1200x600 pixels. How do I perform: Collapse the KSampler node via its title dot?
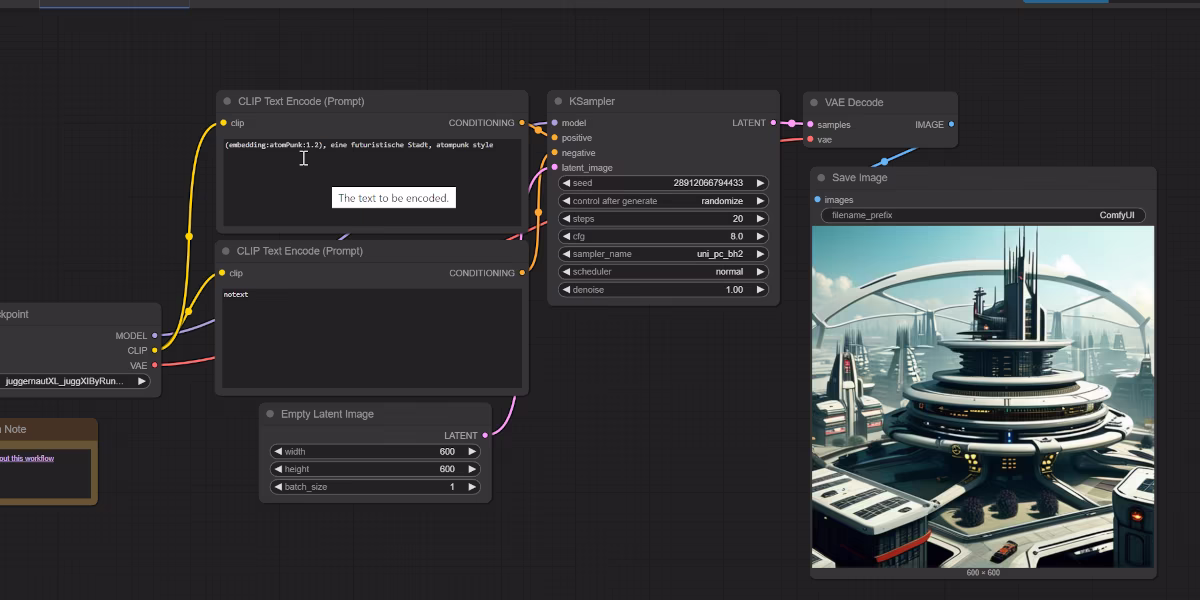(558, 101)
